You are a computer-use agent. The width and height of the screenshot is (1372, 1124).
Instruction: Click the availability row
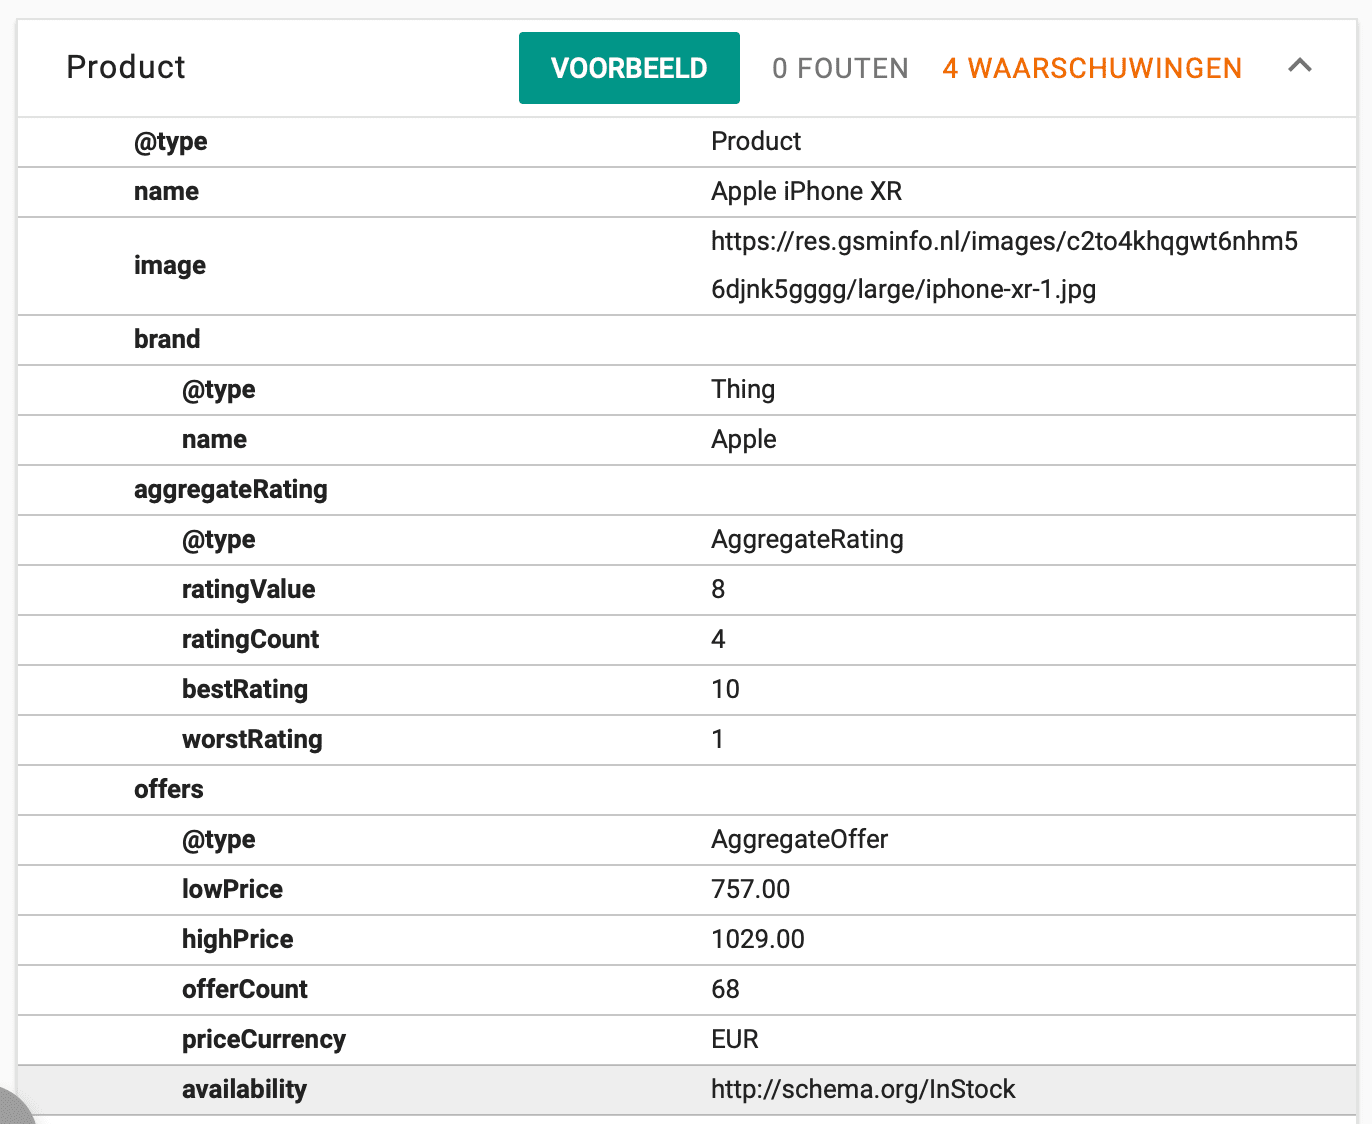(686, 1089)
